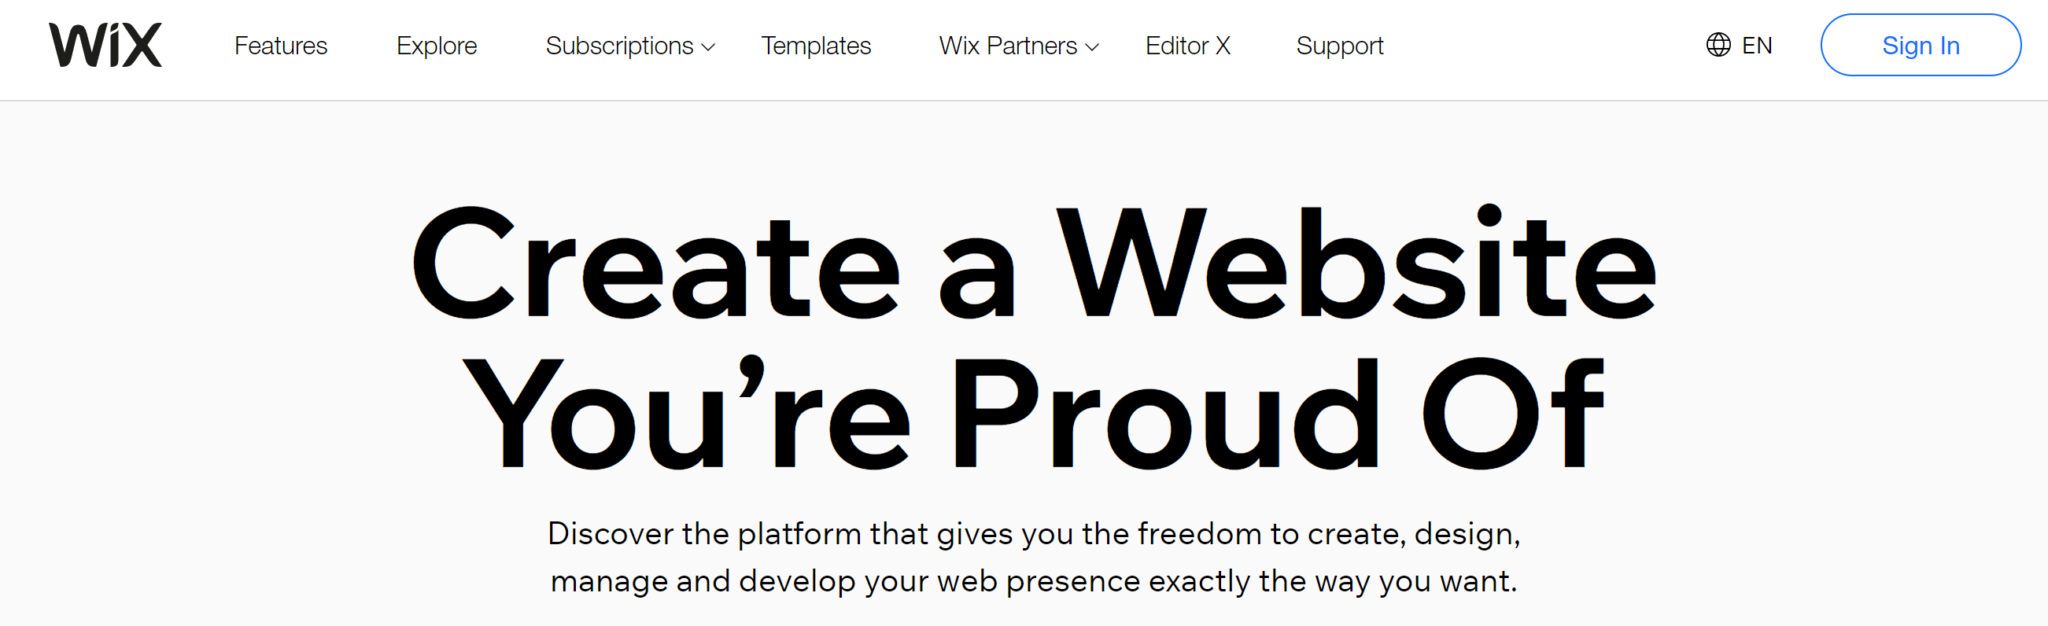2048x626 pixels.
Task: Click the Wix wordmark in top-left corner
Action: pos(105,44)
